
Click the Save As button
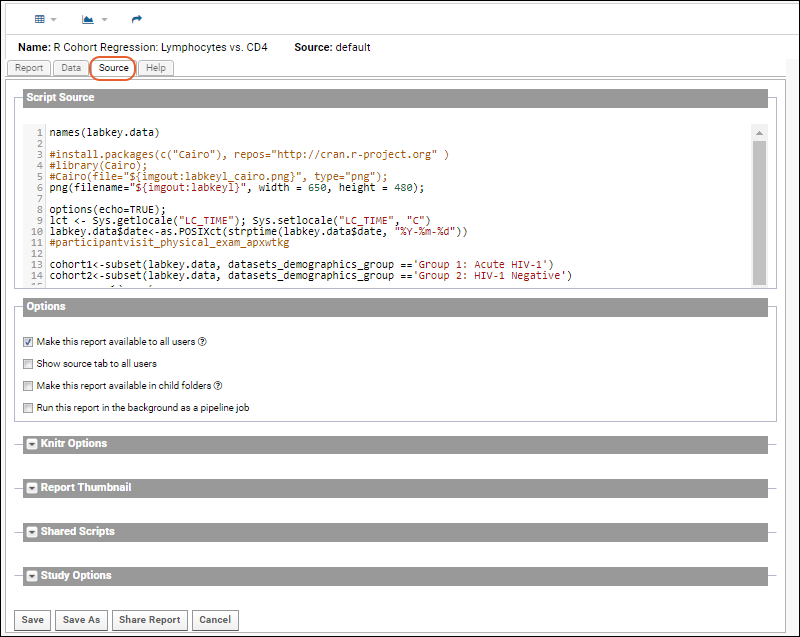coord(82,620)
